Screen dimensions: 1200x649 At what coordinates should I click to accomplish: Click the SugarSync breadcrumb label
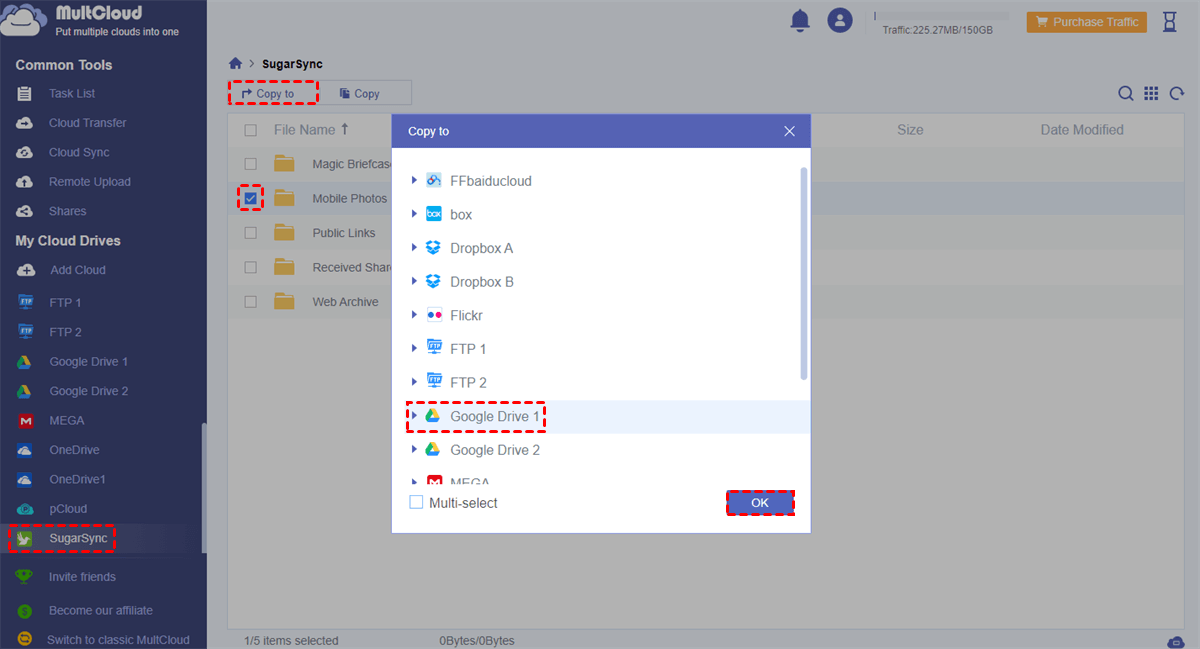tap(292, 64)
